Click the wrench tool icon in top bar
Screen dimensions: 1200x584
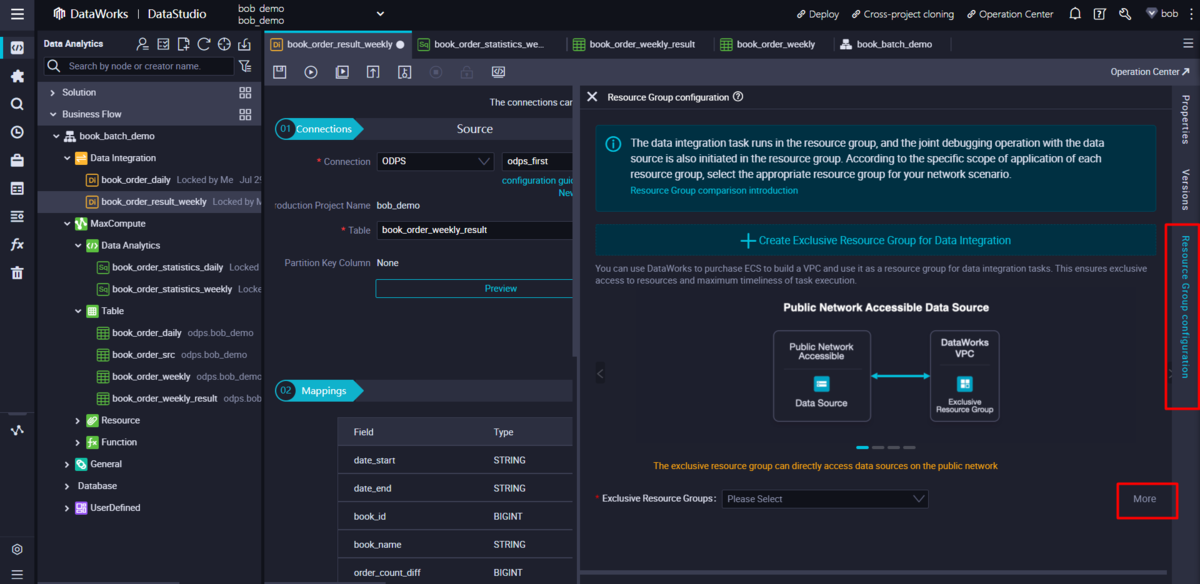[1125, 14]
